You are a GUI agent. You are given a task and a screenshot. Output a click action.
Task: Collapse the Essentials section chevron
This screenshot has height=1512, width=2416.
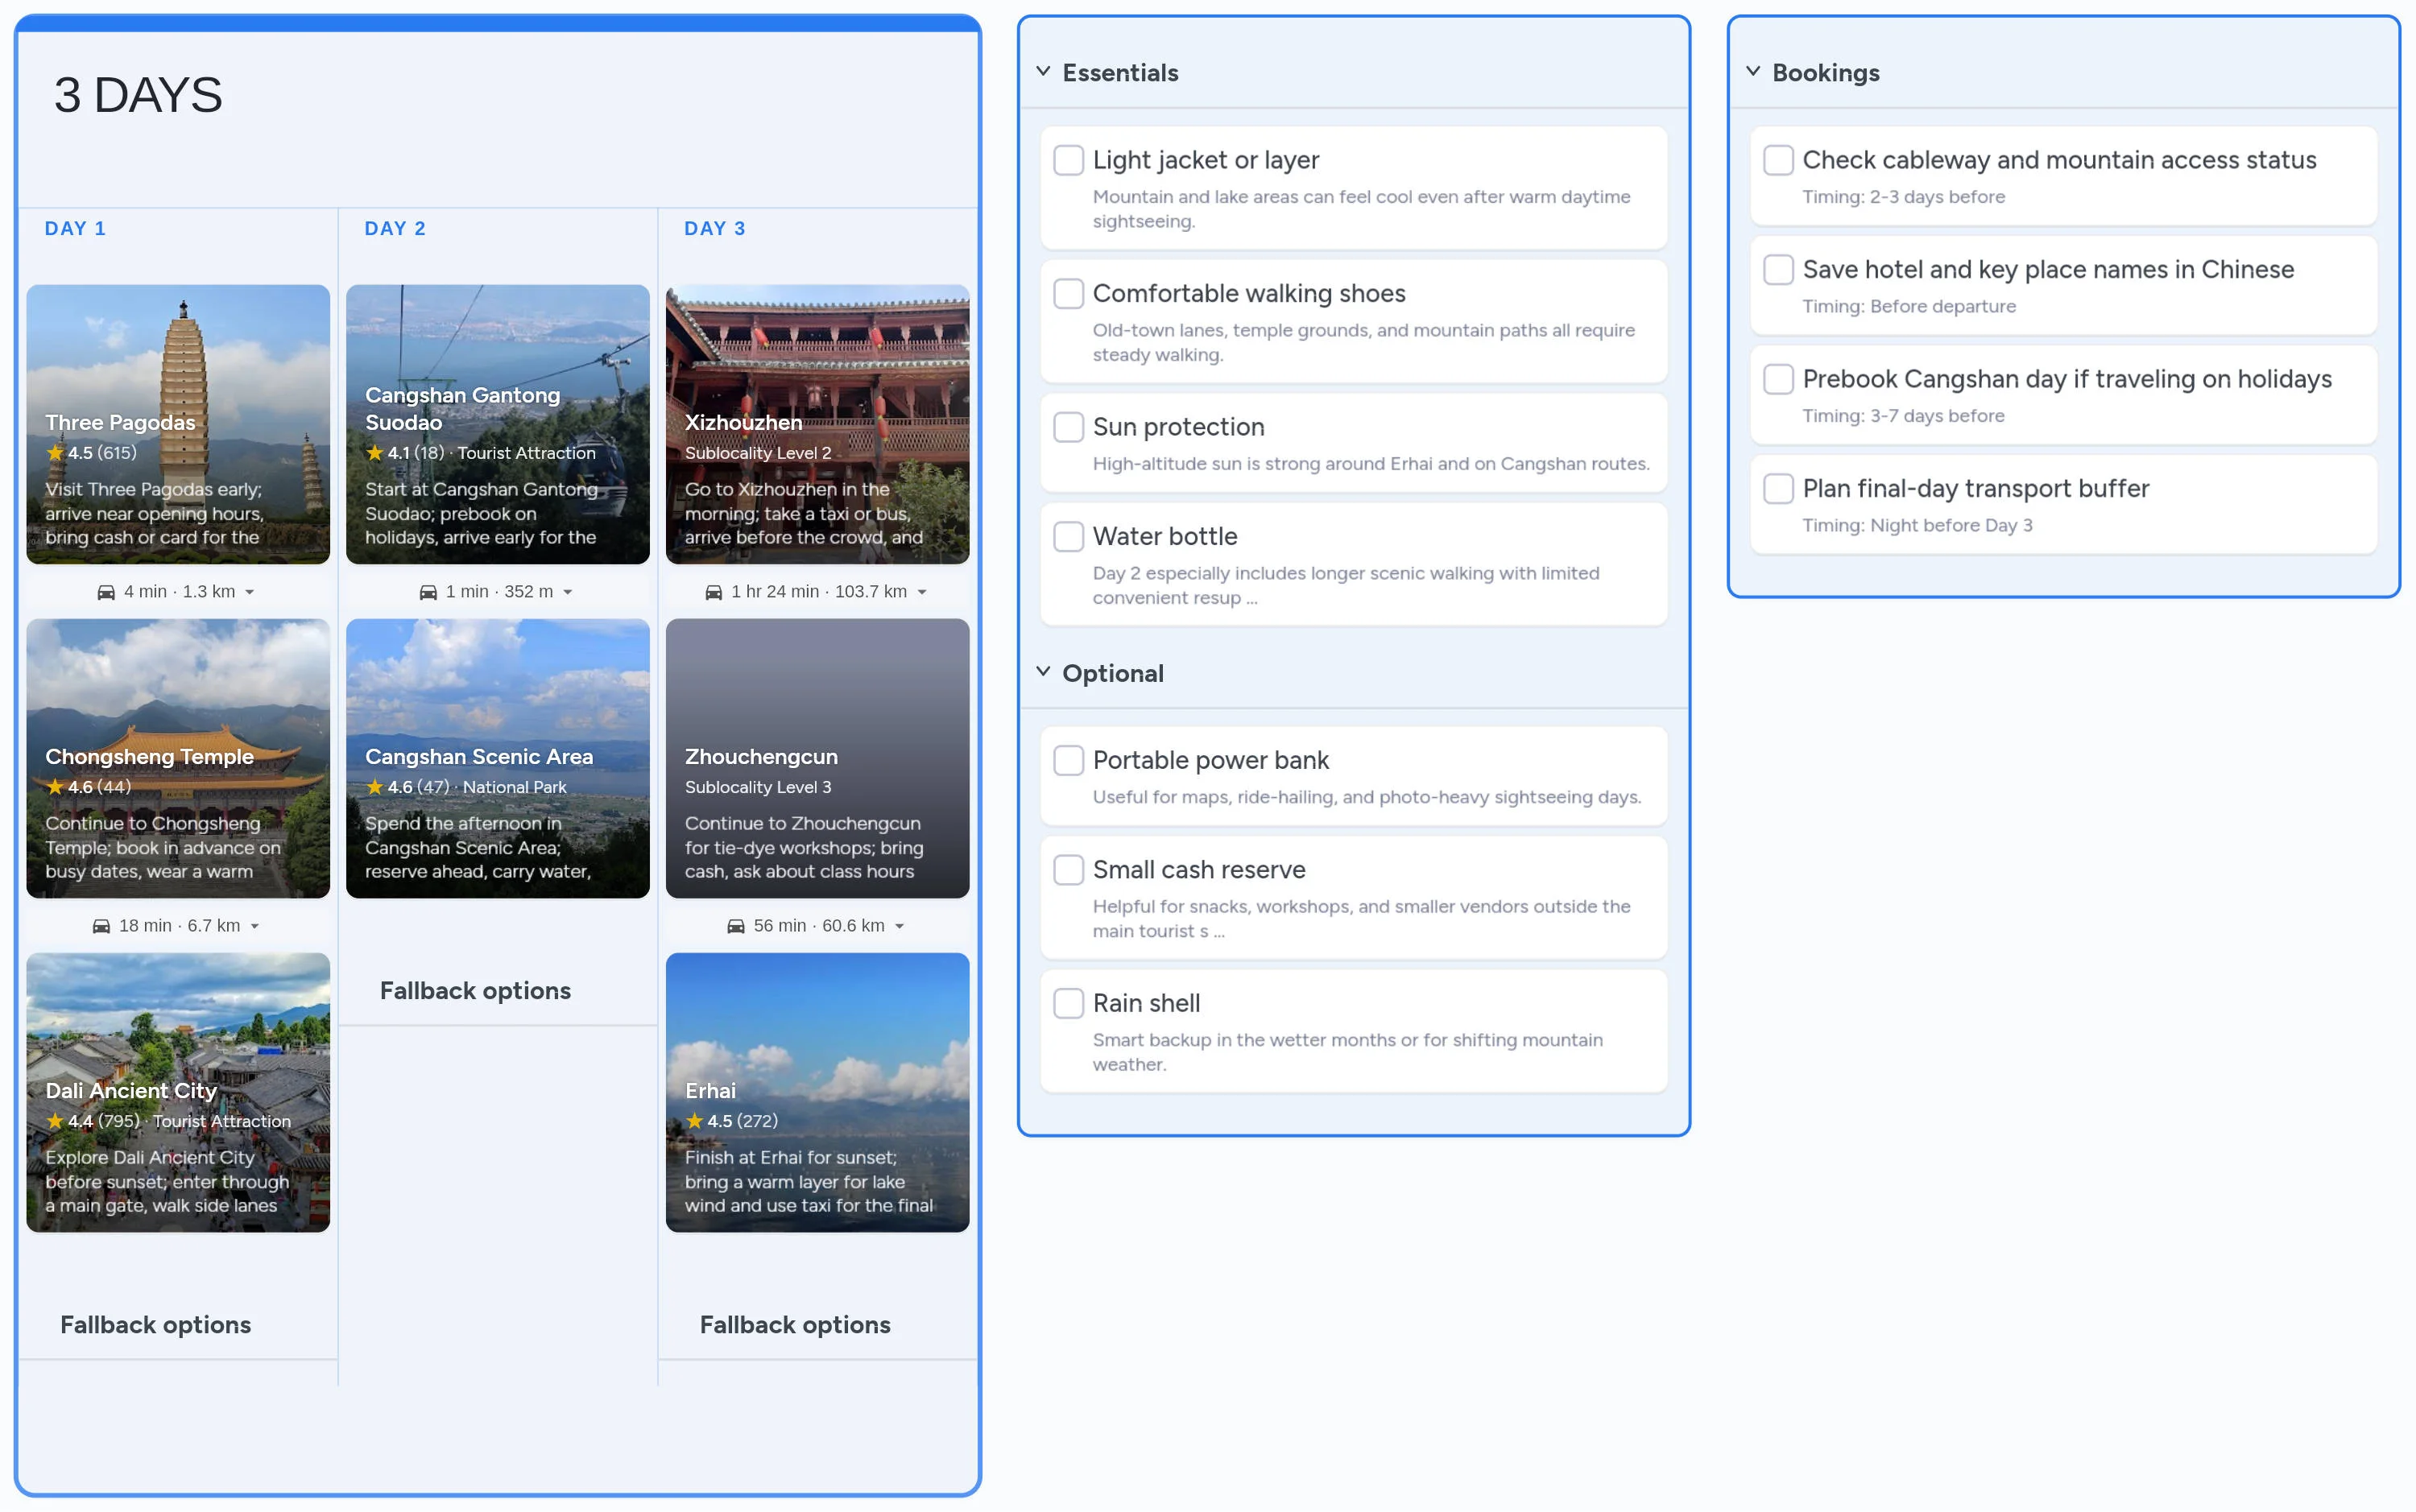[x=1043, y=72]
